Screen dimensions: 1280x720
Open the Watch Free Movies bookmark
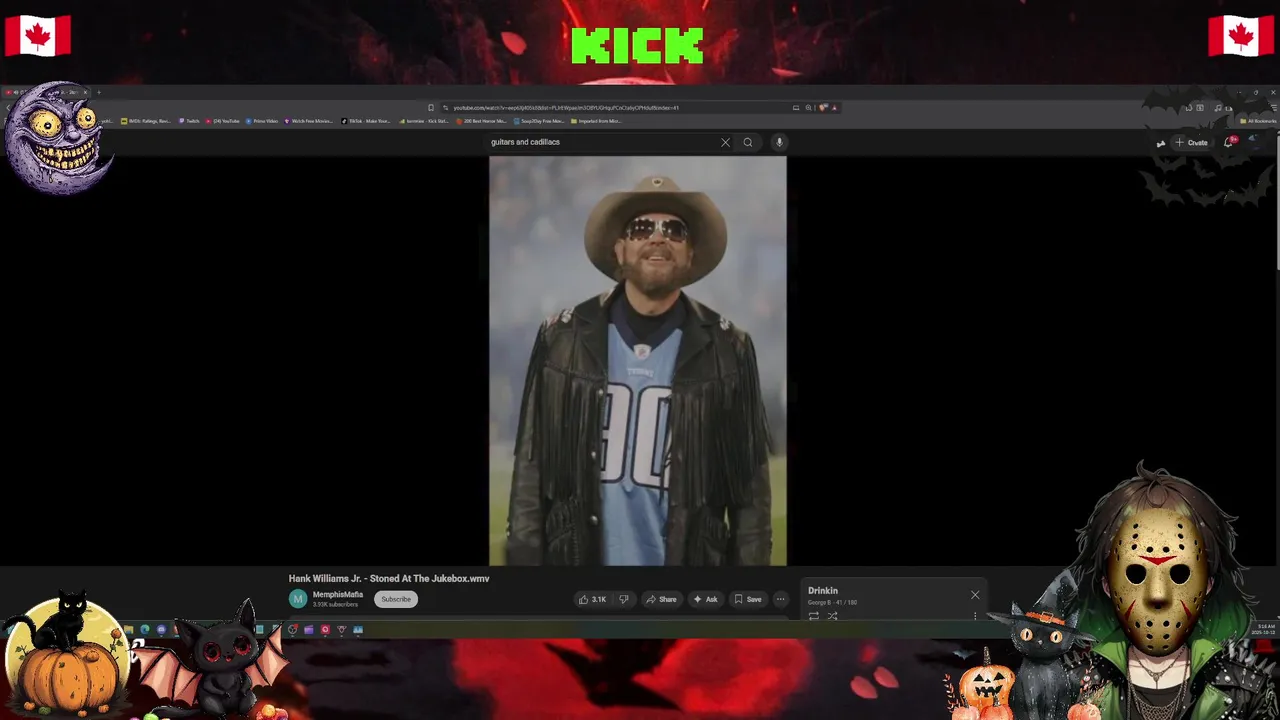(309, 121)
